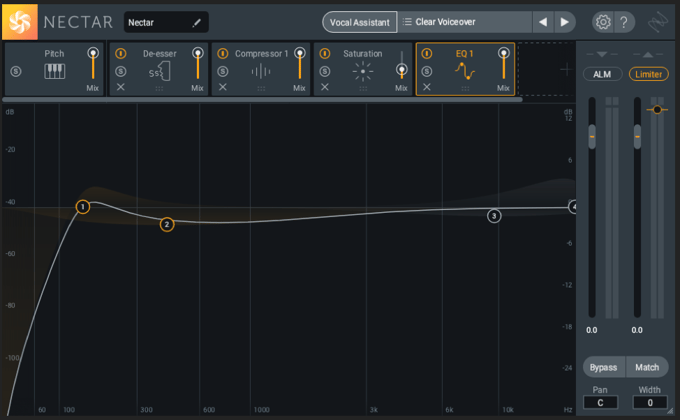Click the output meter up-arrow icon

[x=647, y=54]
